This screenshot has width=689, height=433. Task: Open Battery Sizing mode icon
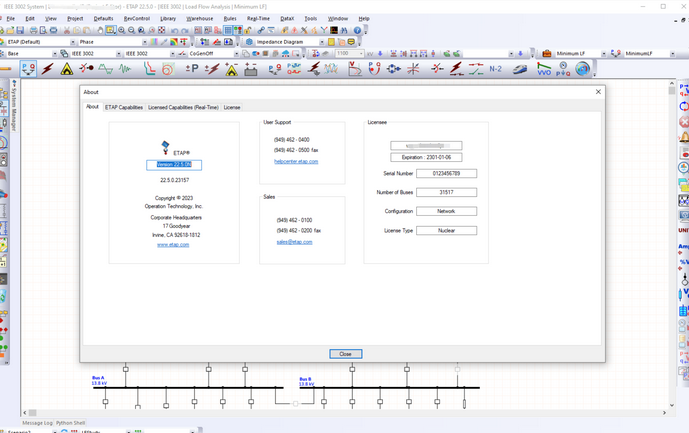(x=250, y=69)
